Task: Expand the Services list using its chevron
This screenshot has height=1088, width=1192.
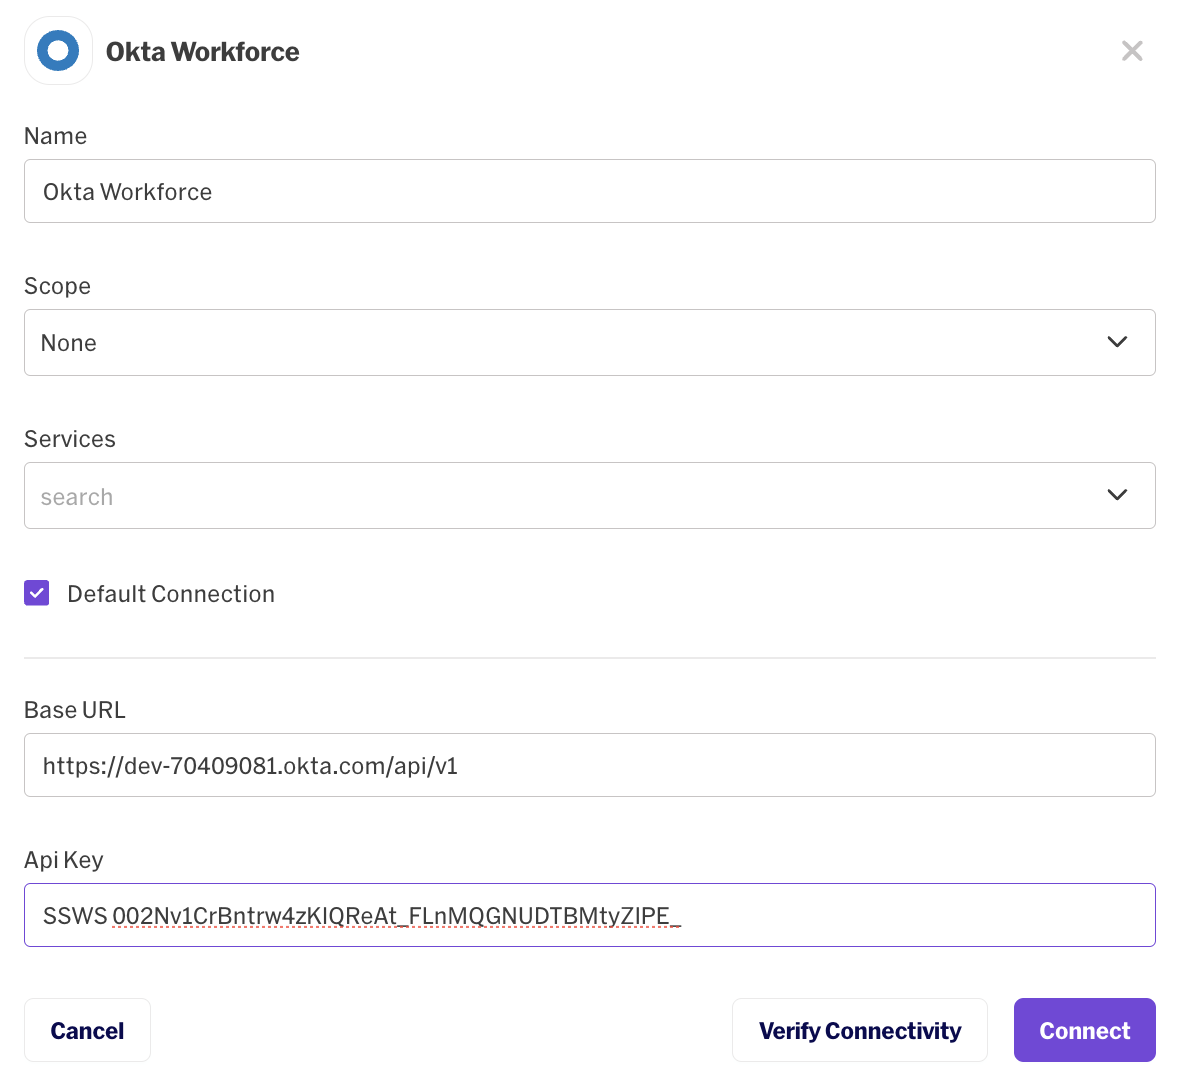Action: click(1117, 495)
